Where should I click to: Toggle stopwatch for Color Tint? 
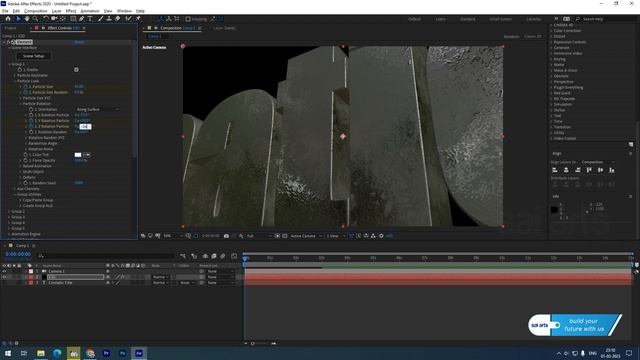pos(25,155)
